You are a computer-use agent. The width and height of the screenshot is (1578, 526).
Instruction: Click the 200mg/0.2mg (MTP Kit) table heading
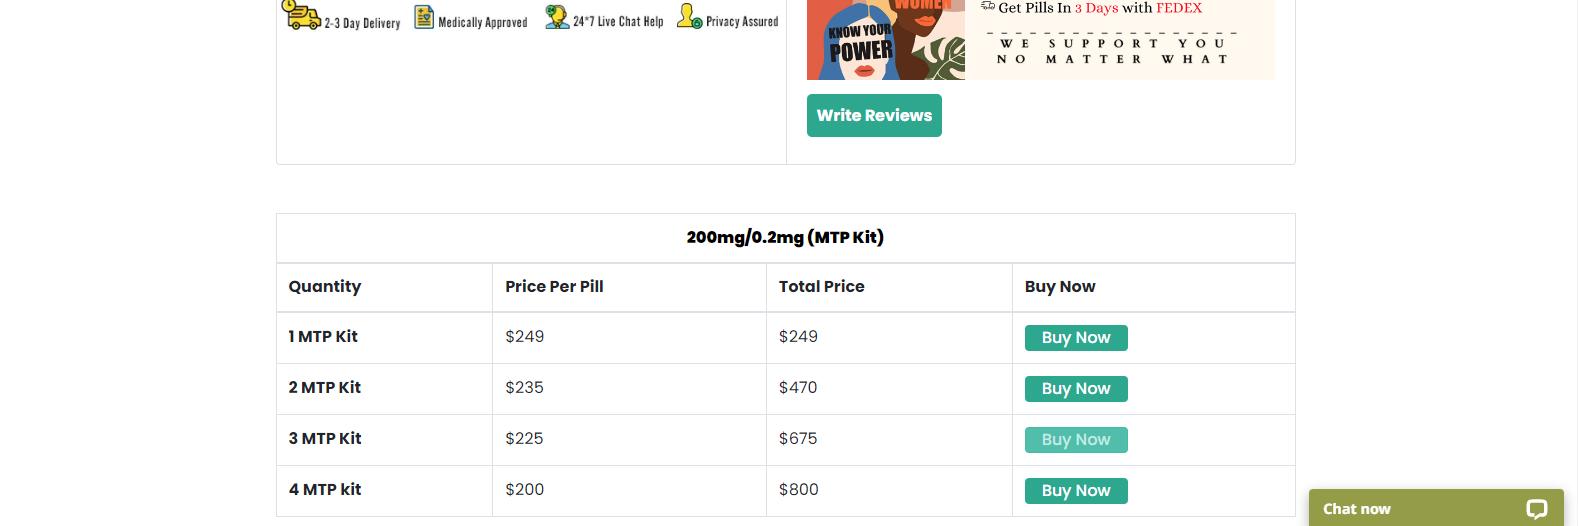click(785, 238)
